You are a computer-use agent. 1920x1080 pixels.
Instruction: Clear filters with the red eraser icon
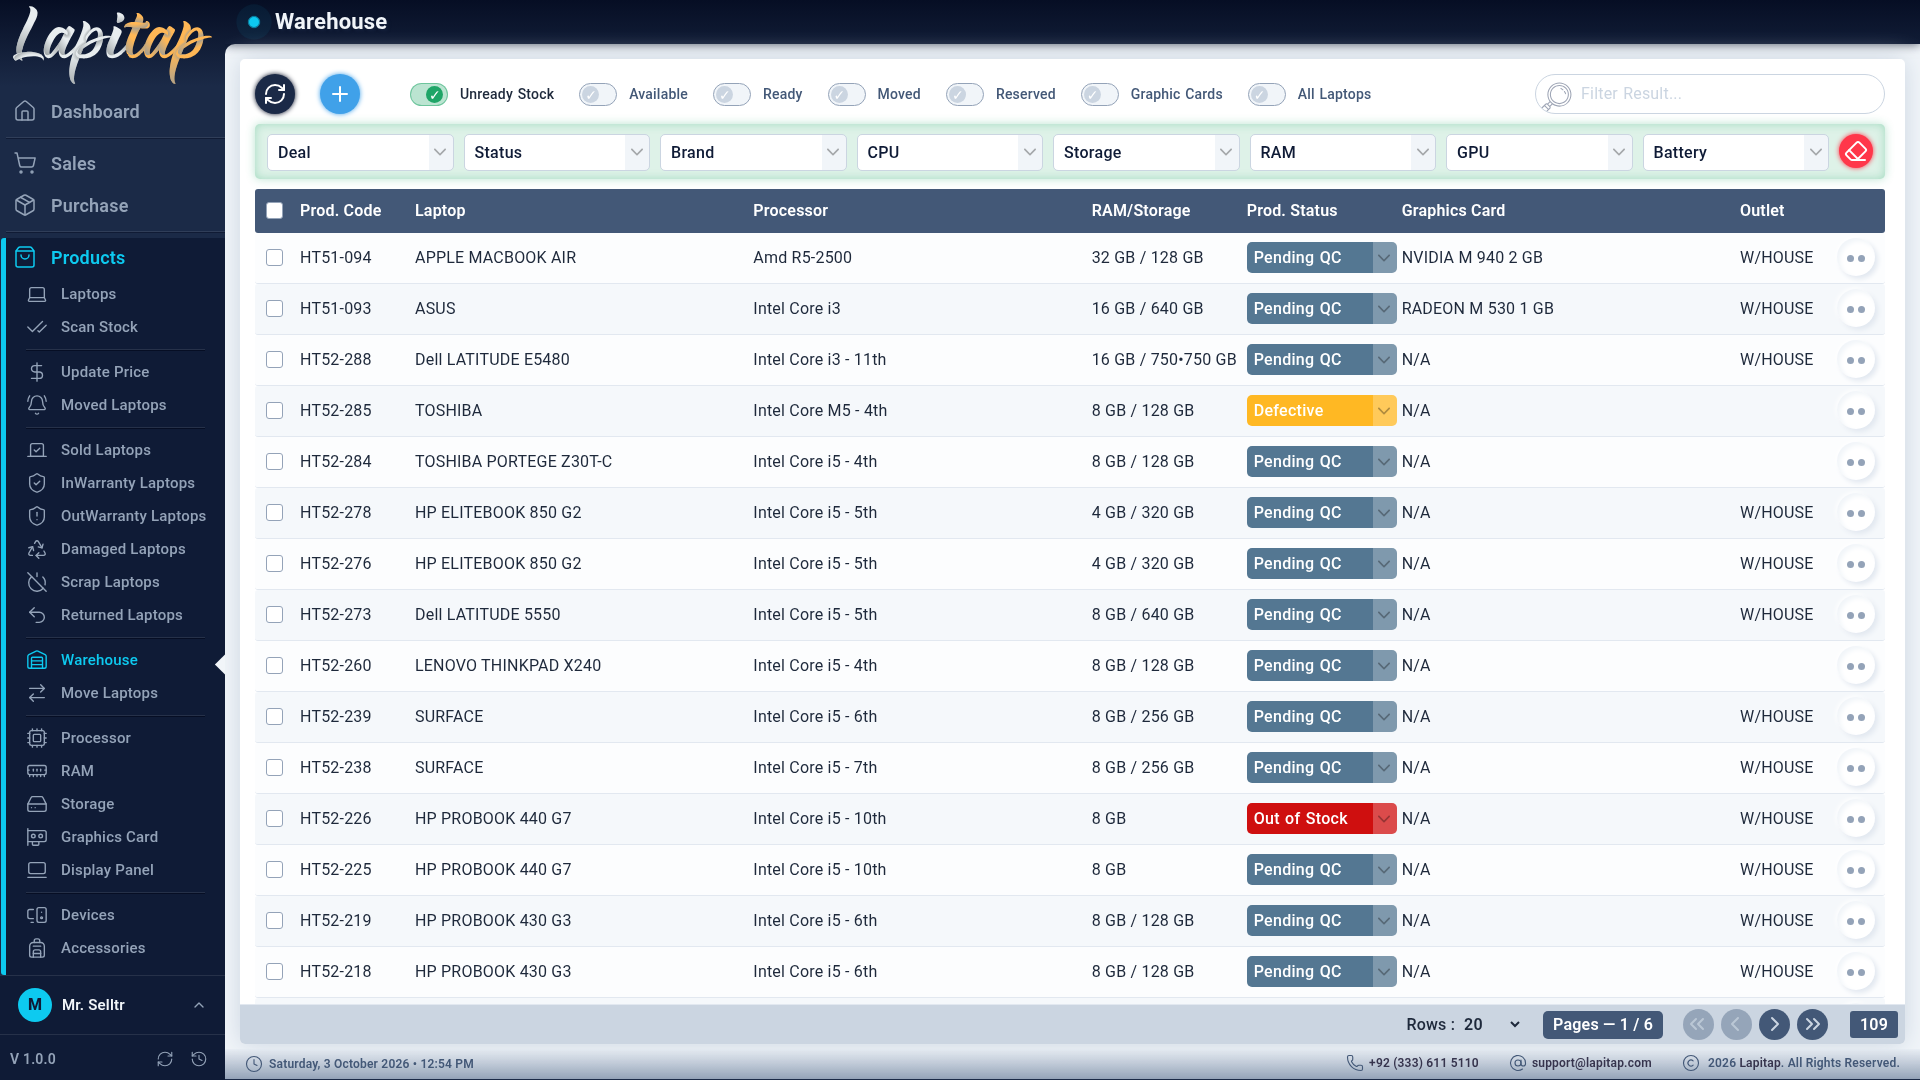coord(1856,152)
